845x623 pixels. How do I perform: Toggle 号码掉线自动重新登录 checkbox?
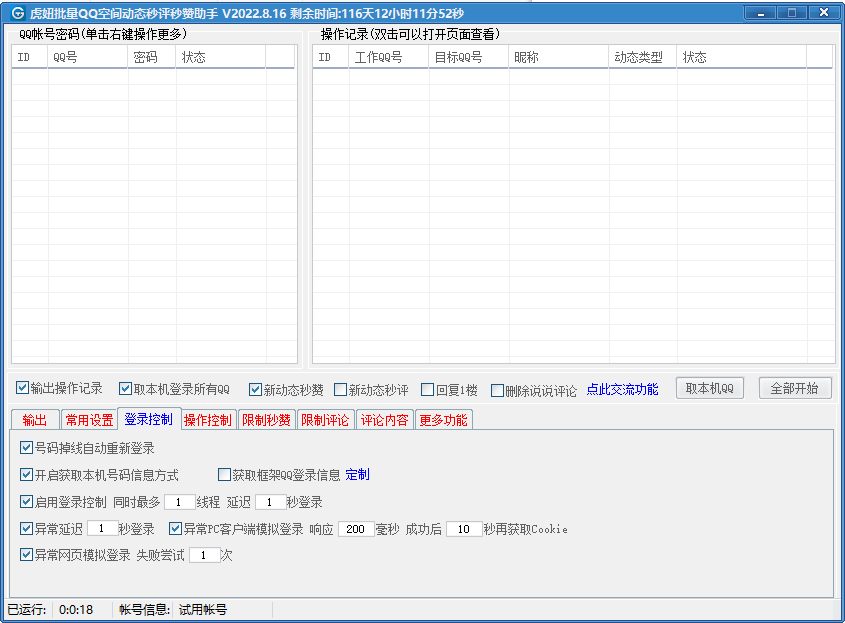pos(26,447)
